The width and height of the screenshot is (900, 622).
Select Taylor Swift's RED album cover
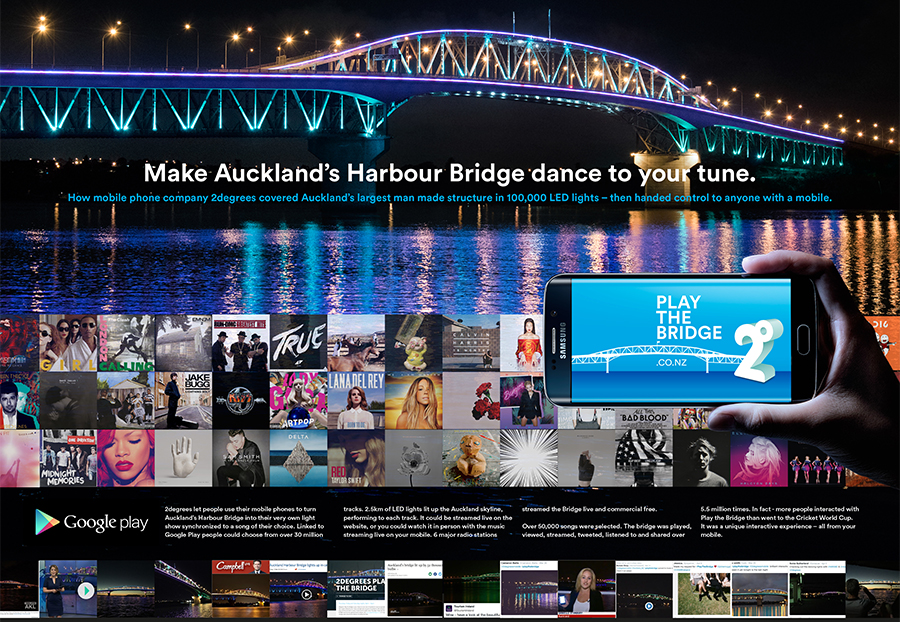[x=355, y=458]
